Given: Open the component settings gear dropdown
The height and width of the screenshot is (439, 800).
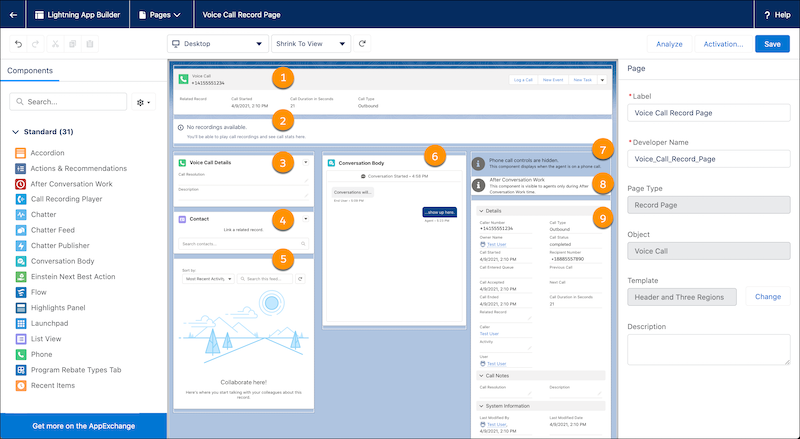Looking at the screenshot, I should pos(144,102).
